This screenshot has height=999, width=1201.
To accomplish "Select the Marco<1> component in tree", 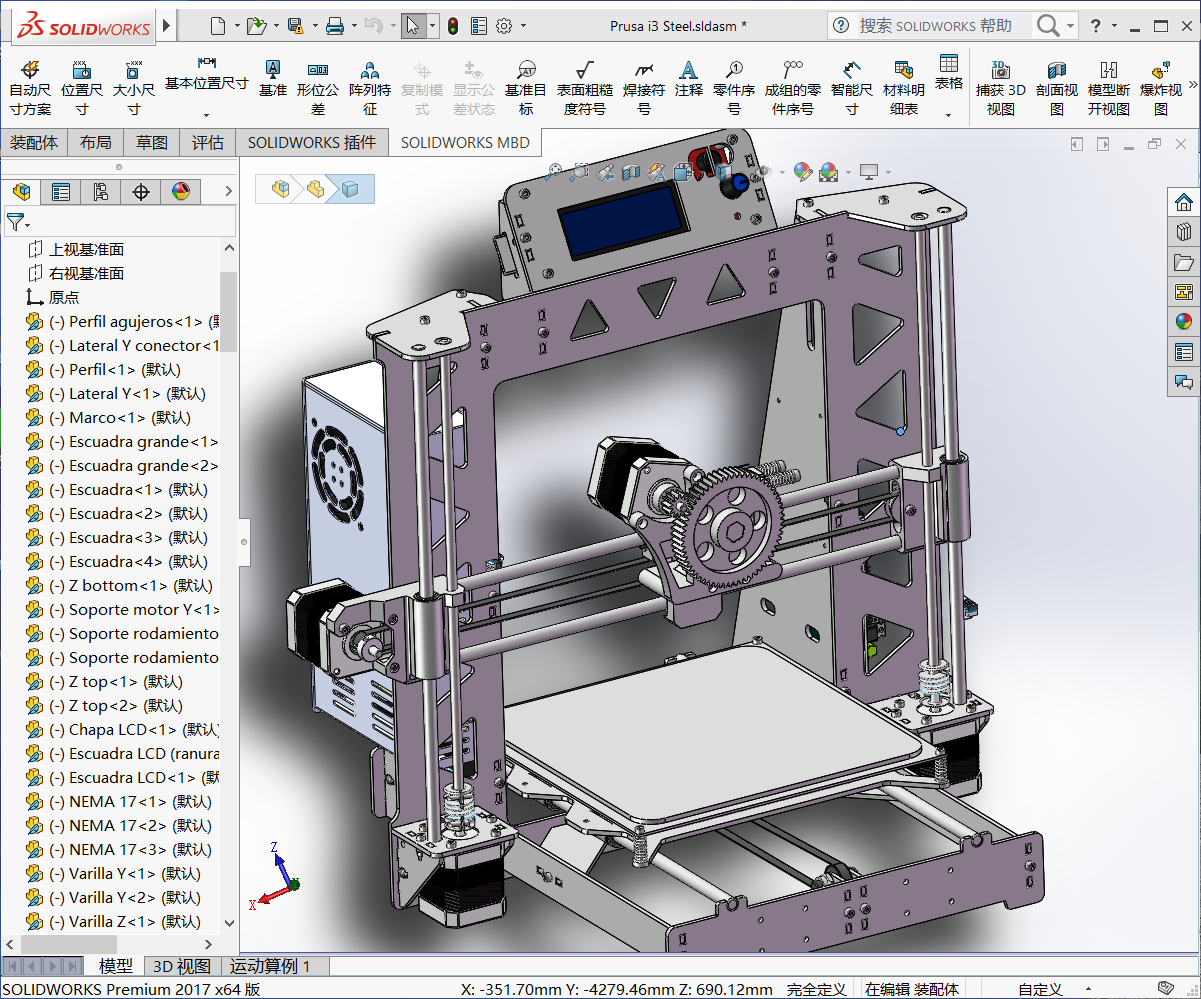I will 108,418.
